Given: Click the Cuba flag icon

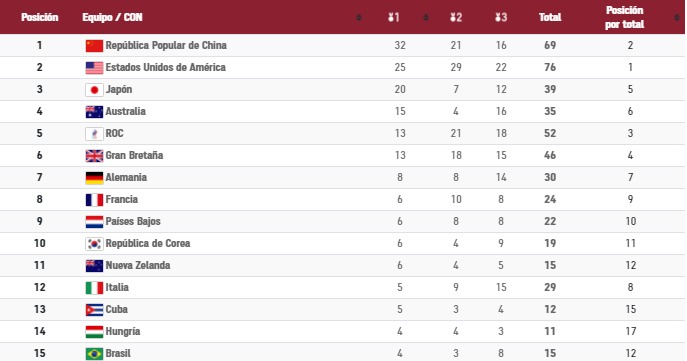Looking at the screenshot, I should coord(94,310).
